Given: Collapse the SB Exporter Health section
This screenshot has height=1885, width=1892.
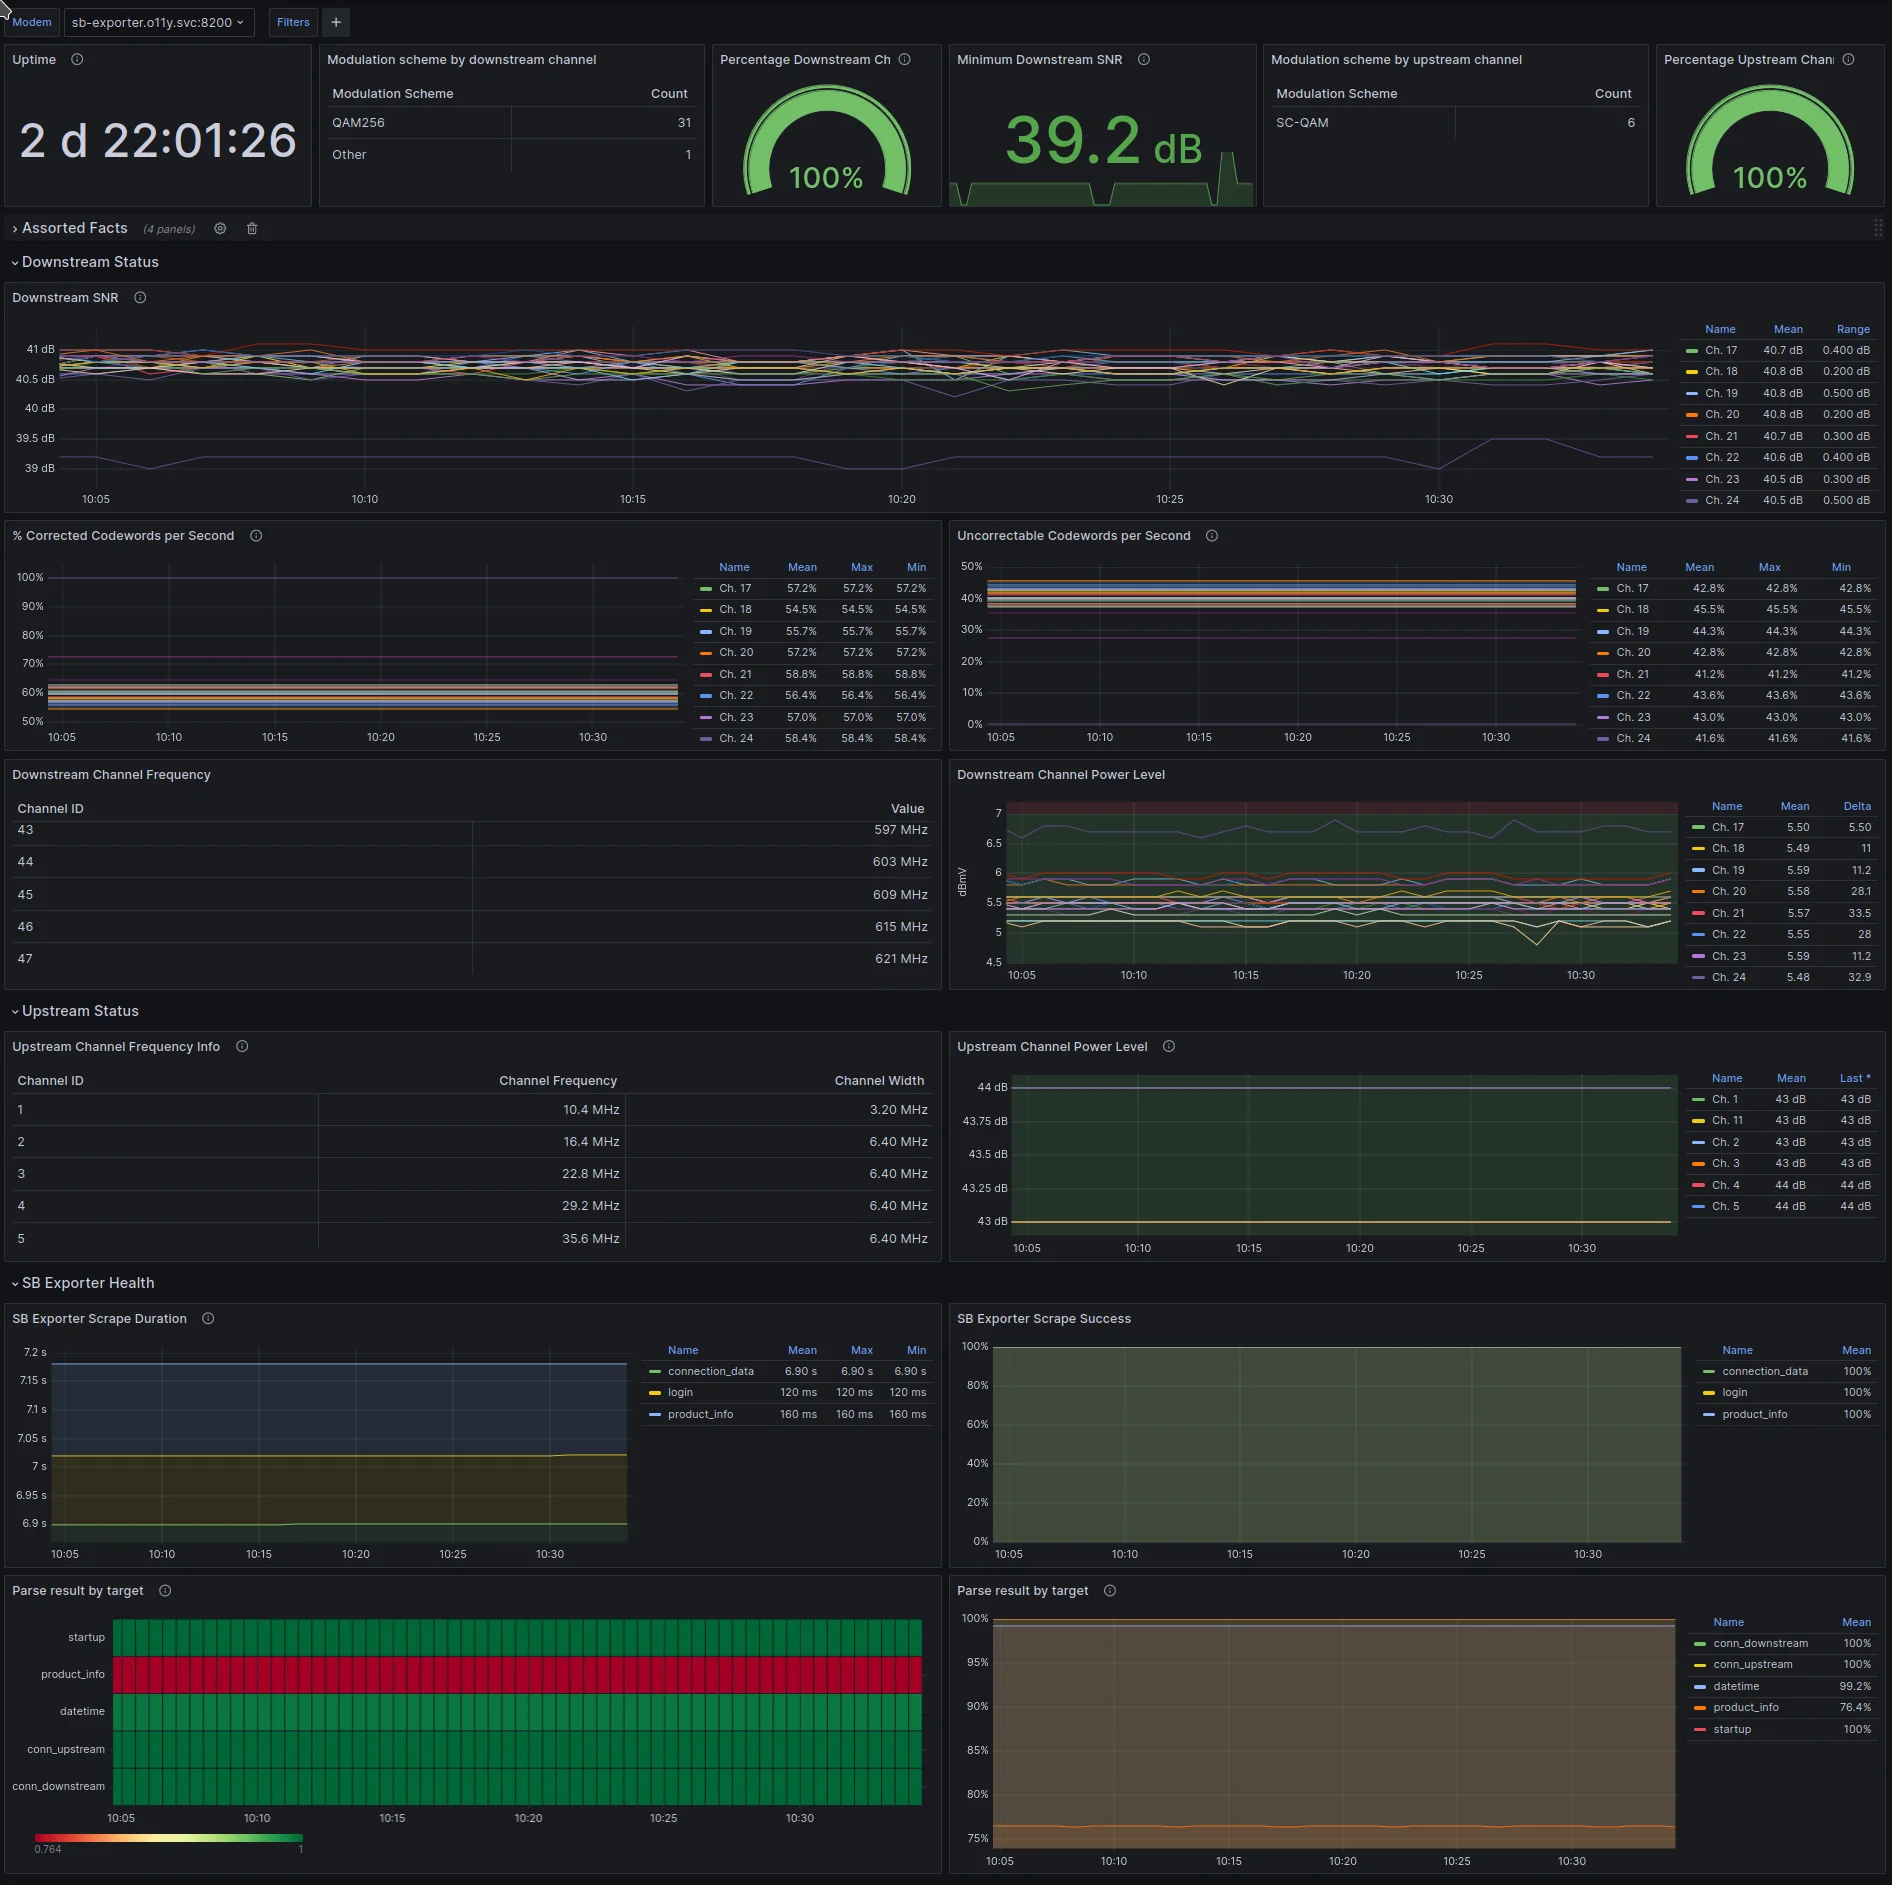Looking at the screenshot, I should coord(87,1283).
